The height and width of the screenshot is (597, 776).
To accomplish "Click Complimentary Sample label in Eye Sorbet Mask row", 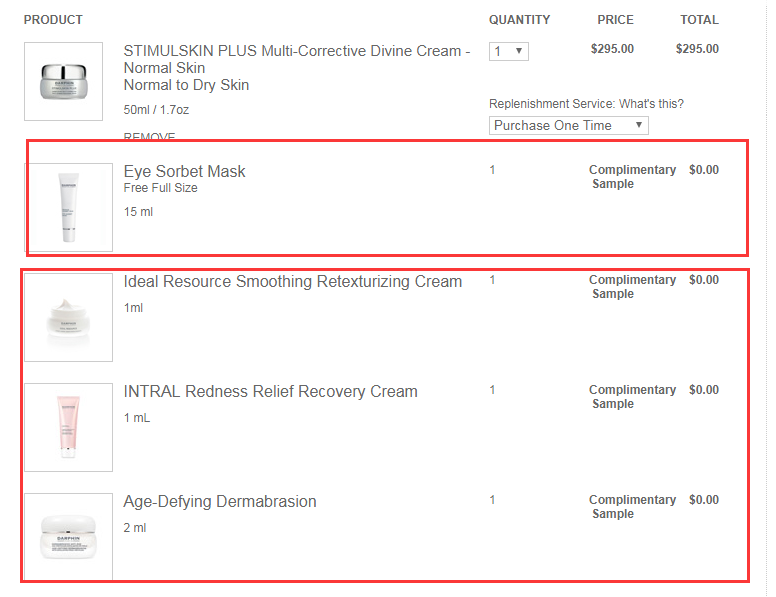I will click(x=632, y=177).
